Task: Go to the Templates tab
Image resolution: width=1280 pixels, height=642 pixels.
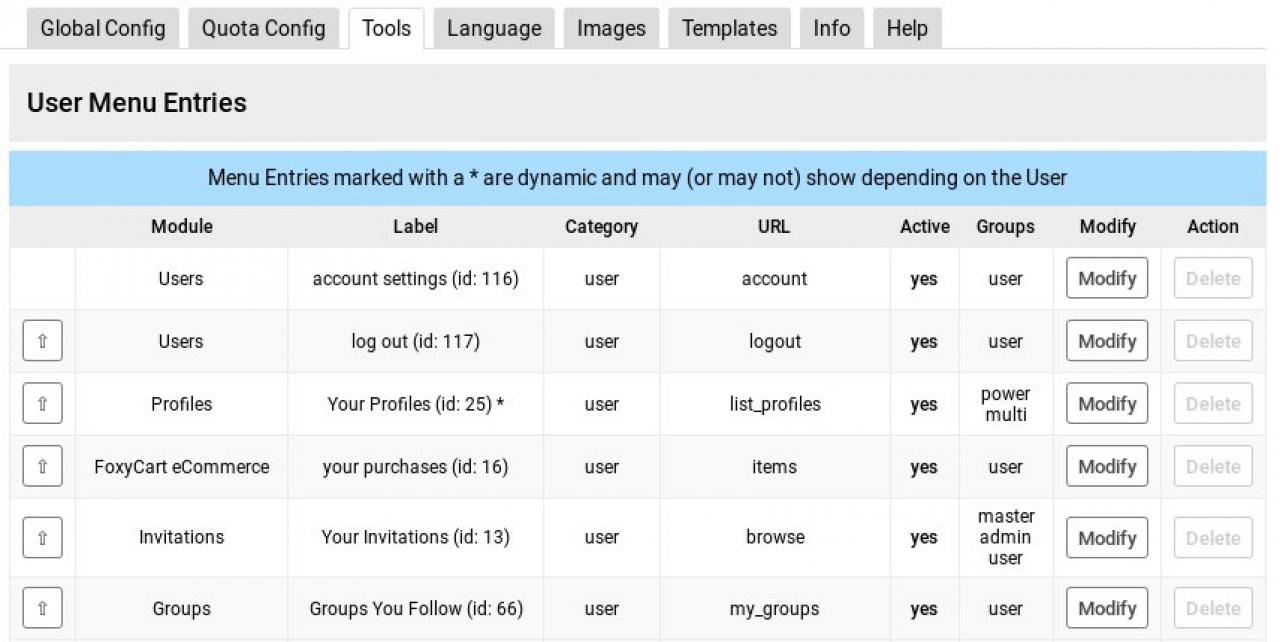Action: click(x=730, y=28)
